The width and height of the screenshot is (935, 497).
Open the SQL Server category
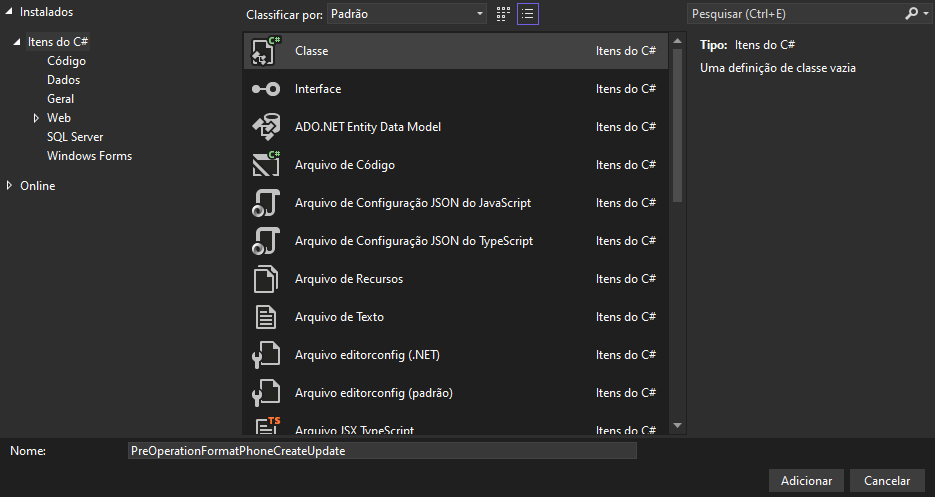pyautogui.click(x=75, y=137)
